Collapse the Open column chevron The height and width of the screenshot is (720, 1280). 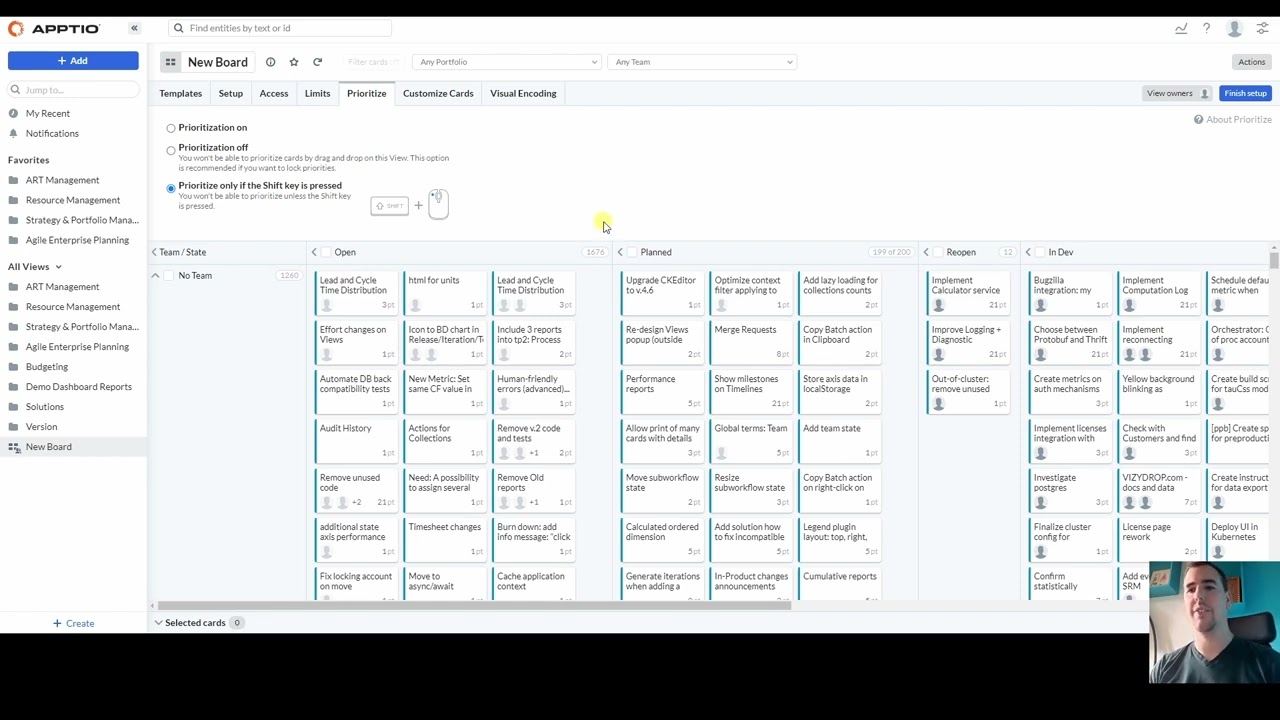[314, 252]
